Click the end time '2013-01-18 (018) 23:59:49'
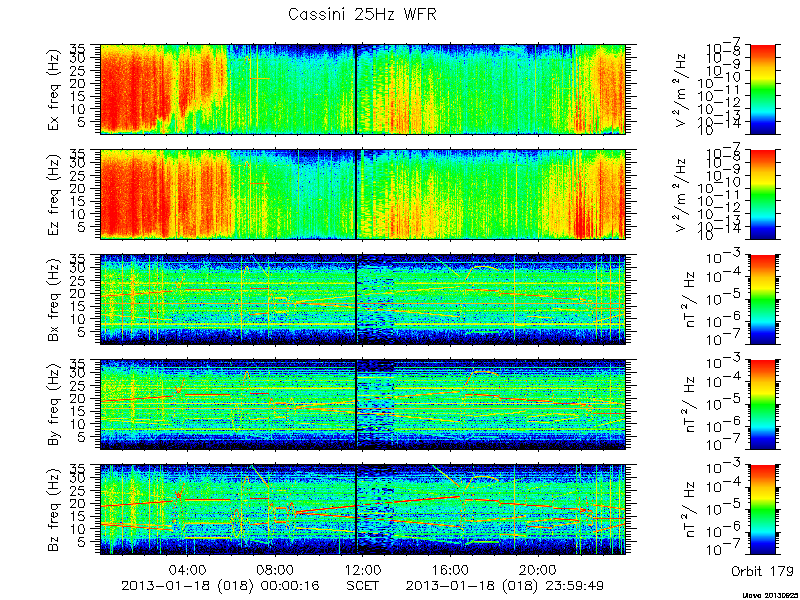 coord(507,585)
